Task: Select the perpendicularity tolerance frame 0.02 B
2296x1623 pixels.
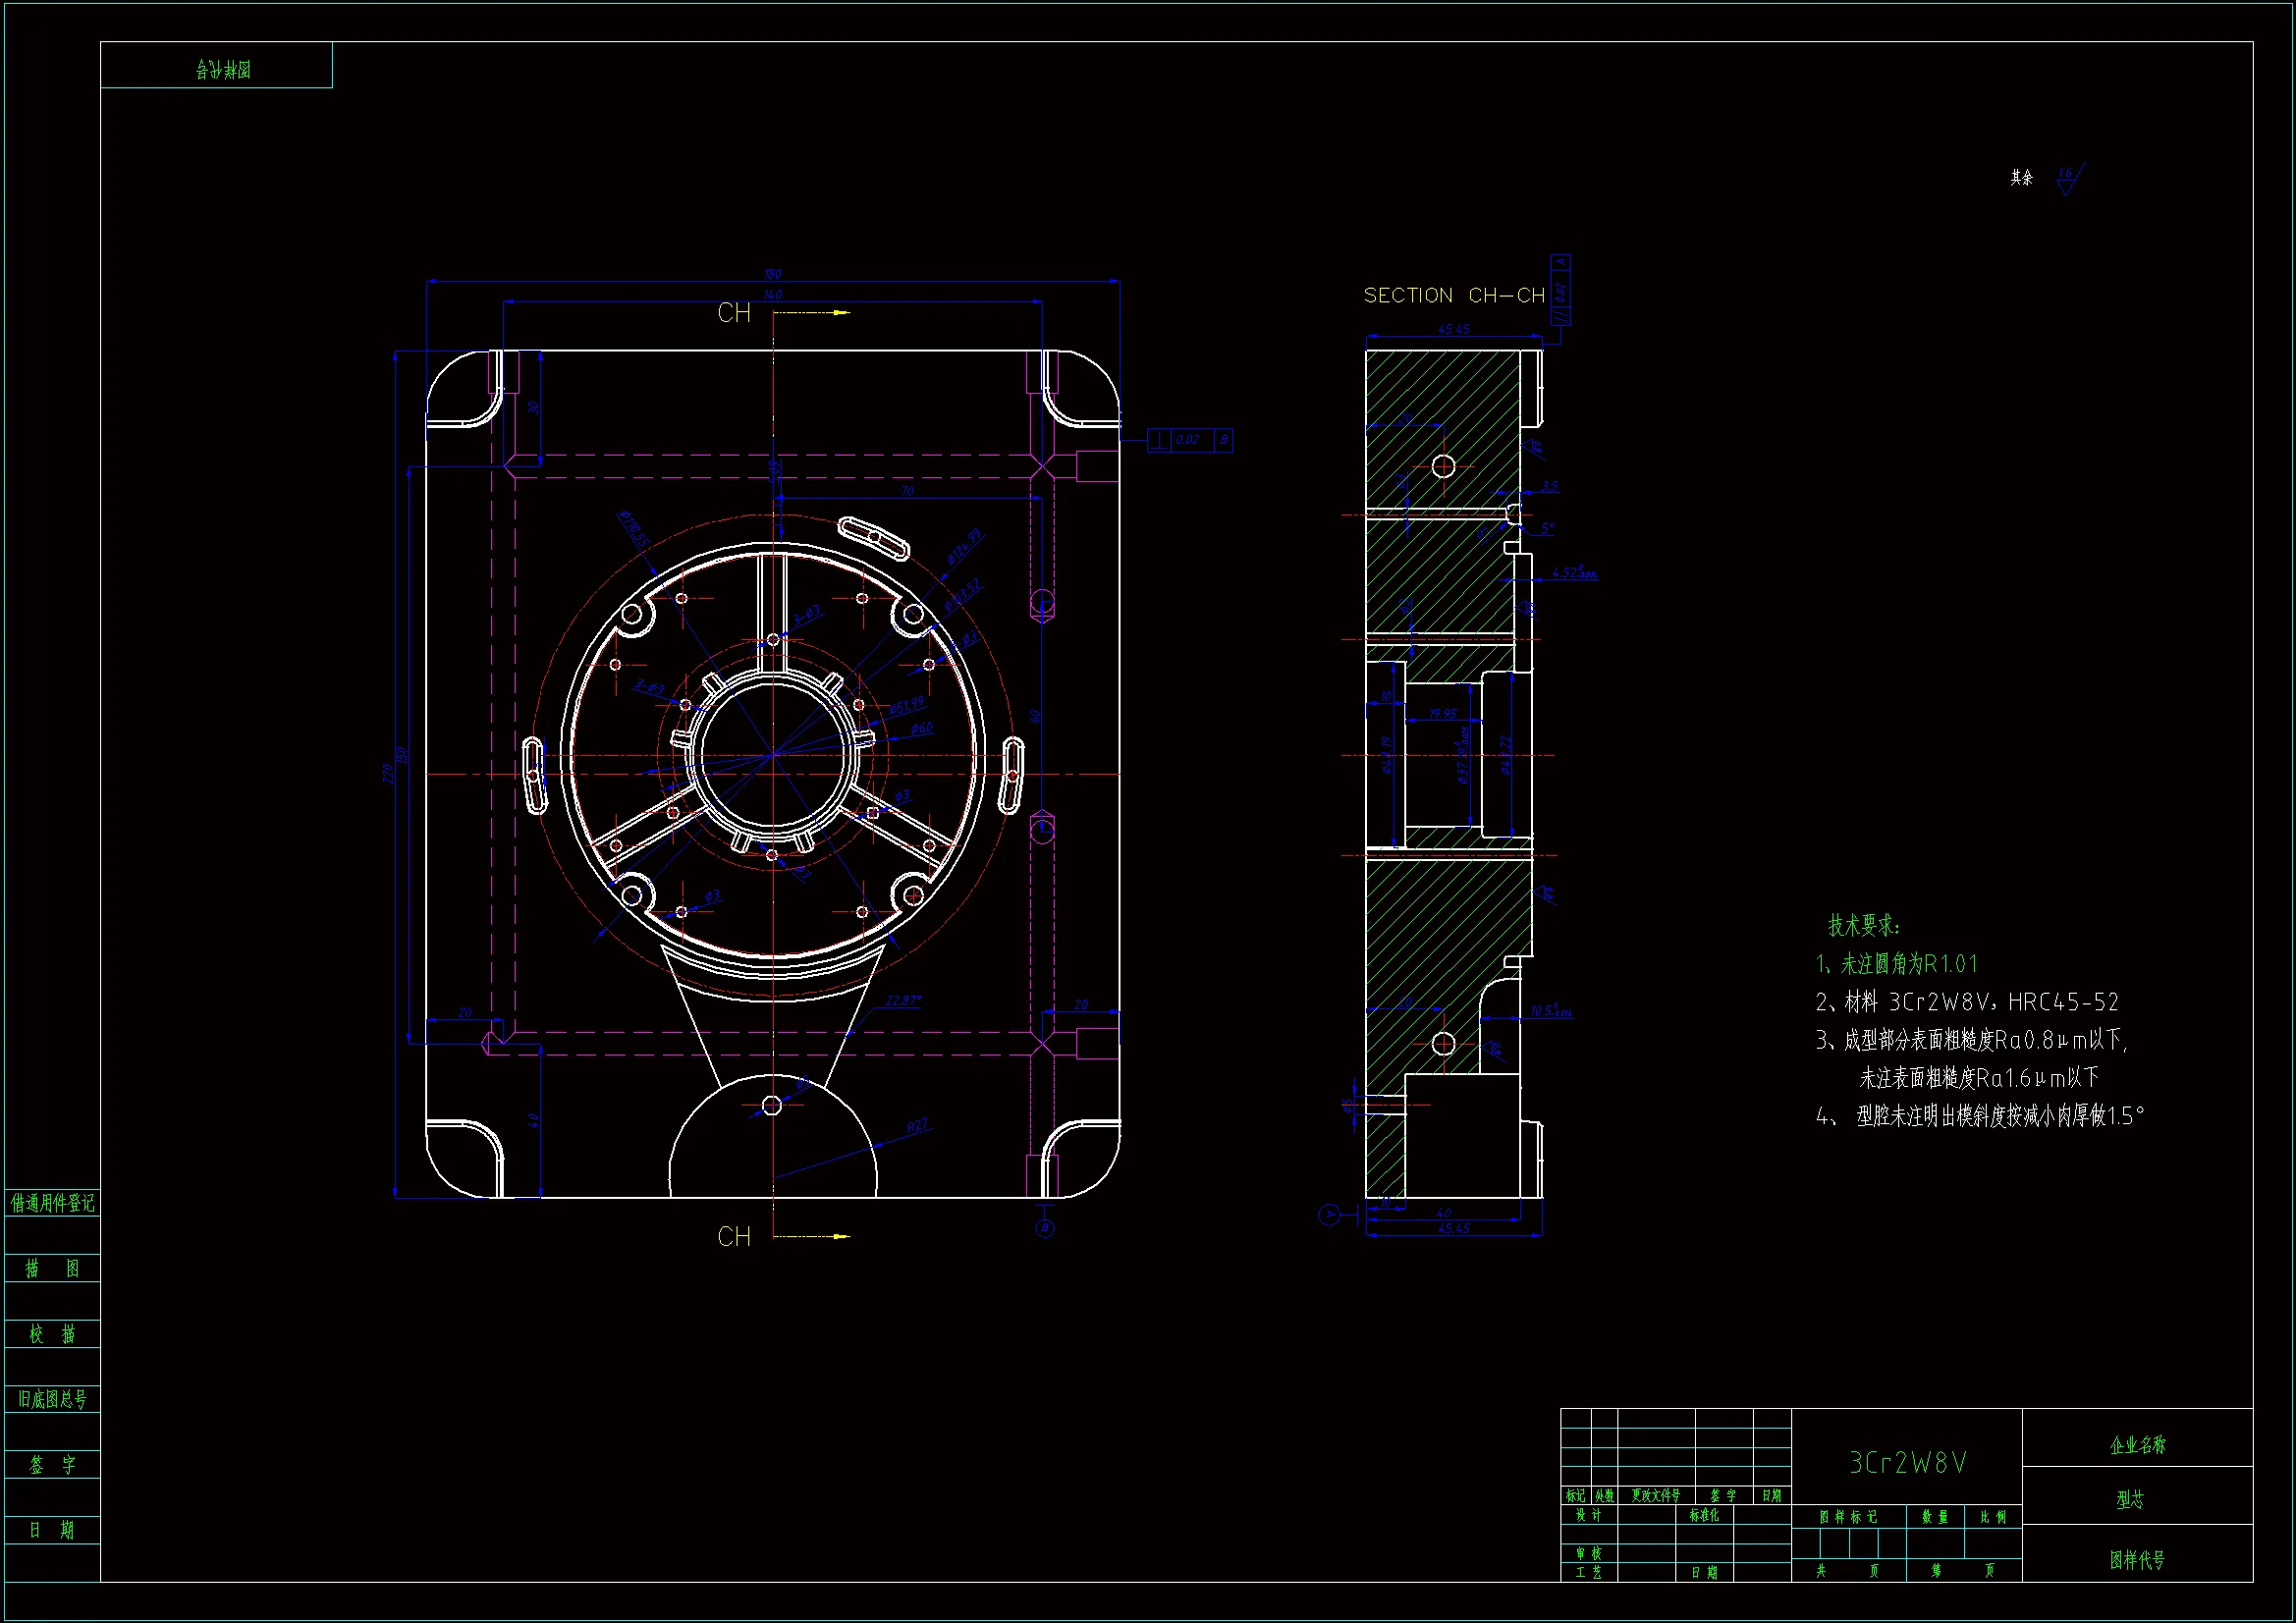Action: click(x=1189, y=440)
